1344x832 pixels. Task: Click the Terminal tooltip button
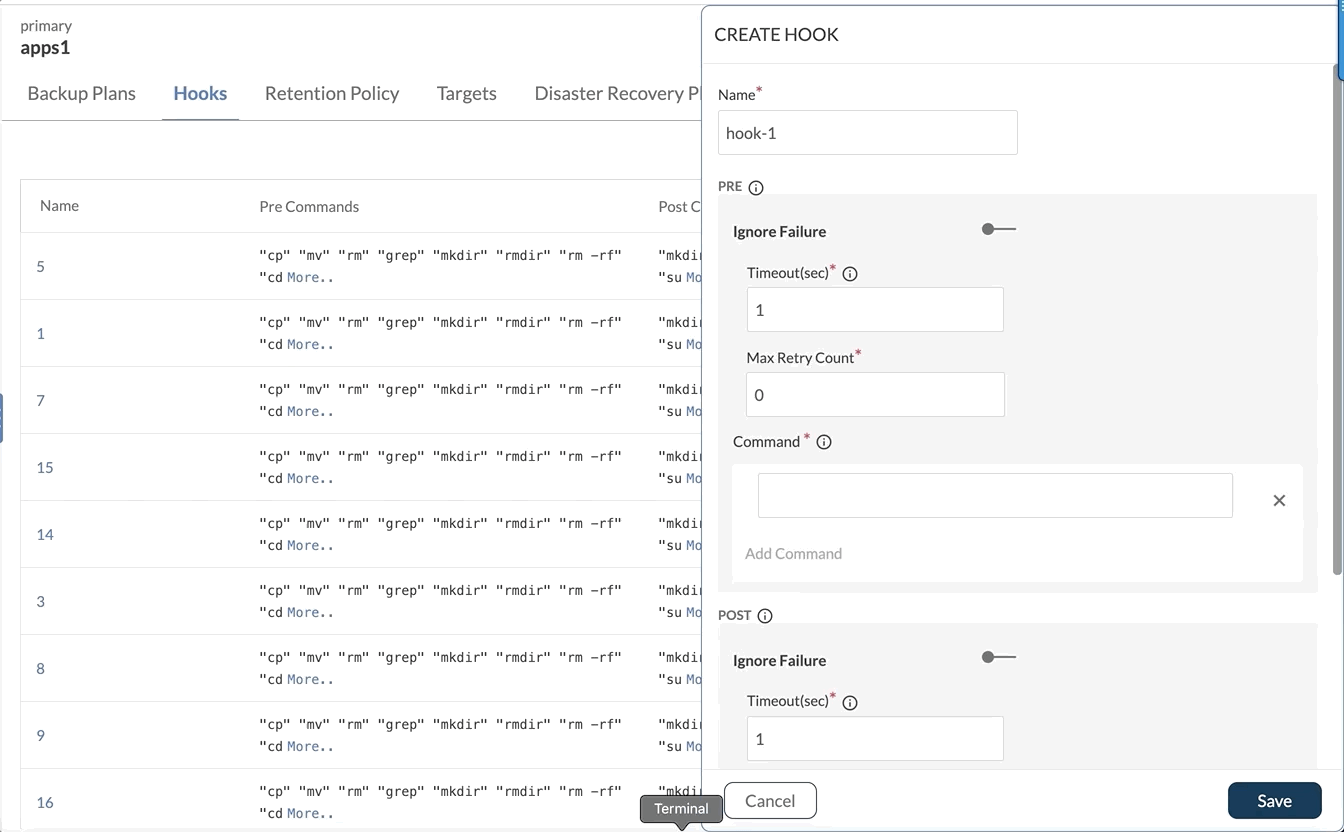click(x=681, y=808)
